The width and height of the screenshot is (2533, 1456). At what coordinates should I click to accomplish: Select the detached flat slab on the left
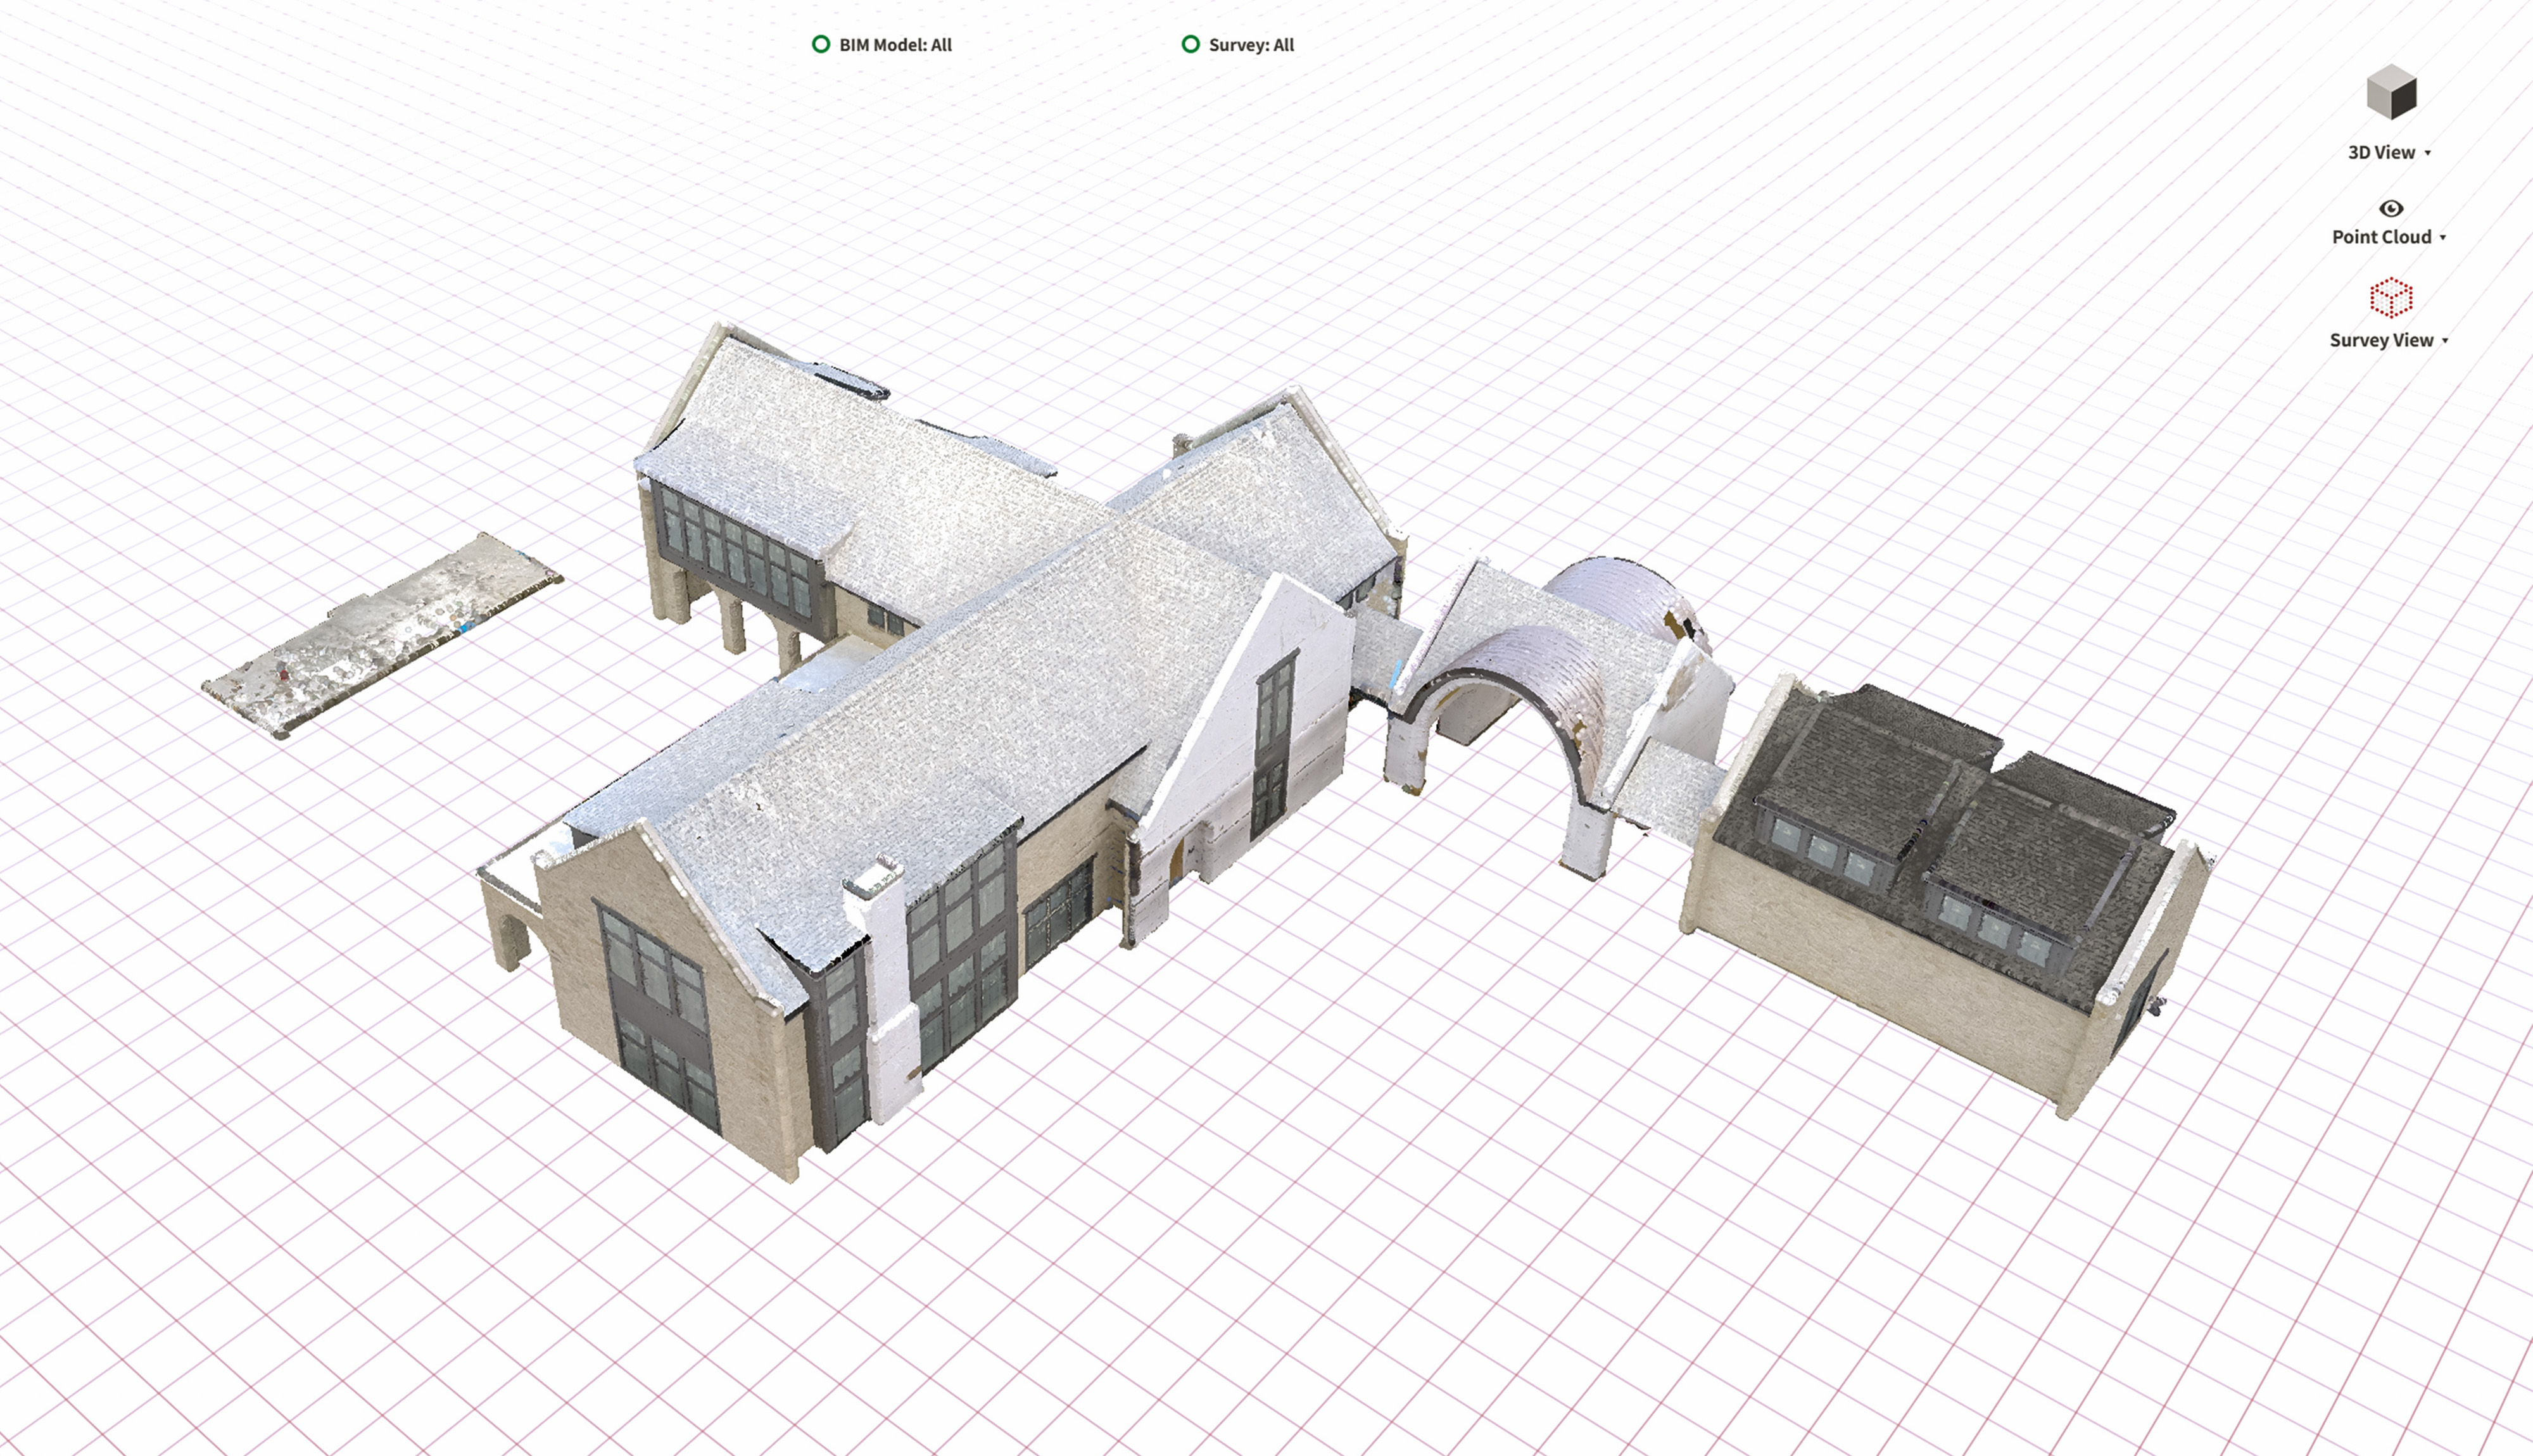click(x=382, y=635)
